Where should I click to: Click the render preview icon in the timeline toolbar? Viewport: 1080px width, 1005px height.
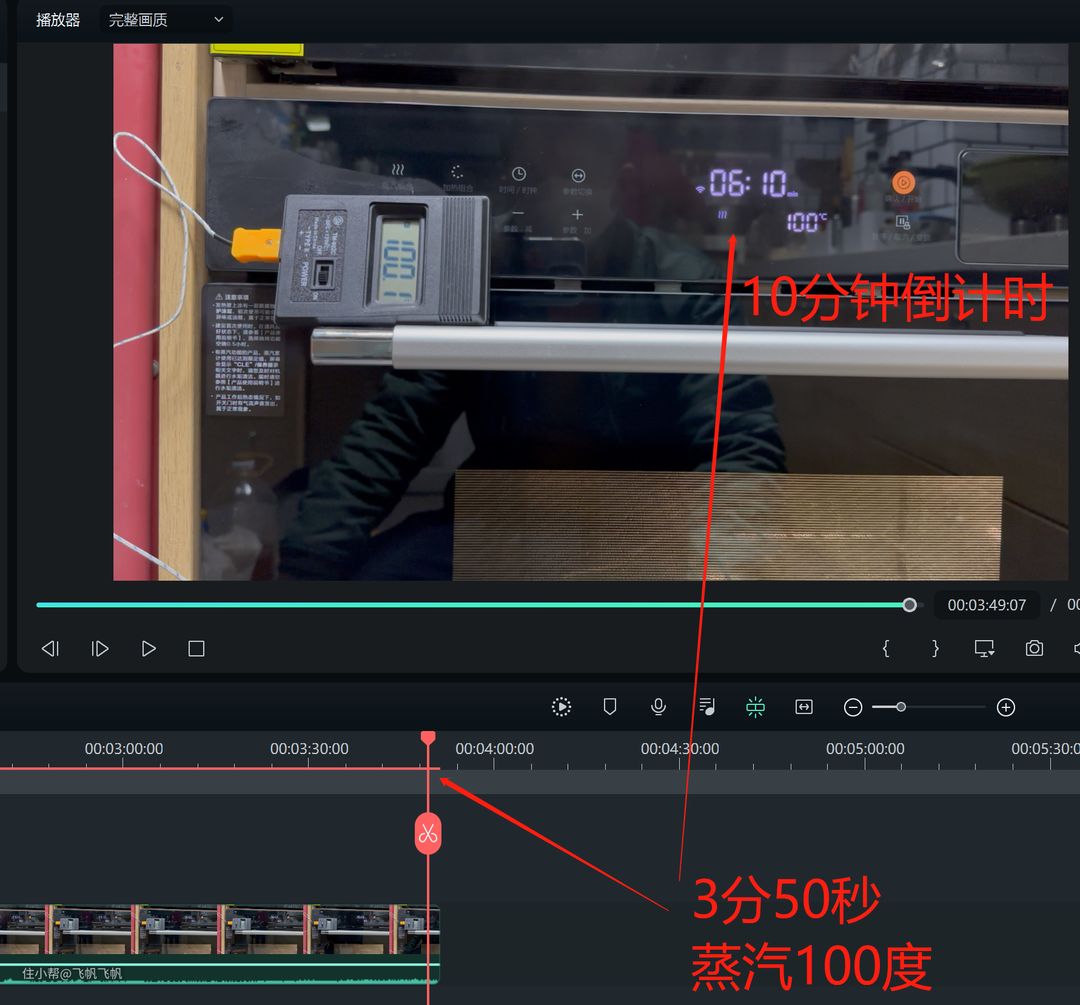pyautogui.click(x=562, y=707)
